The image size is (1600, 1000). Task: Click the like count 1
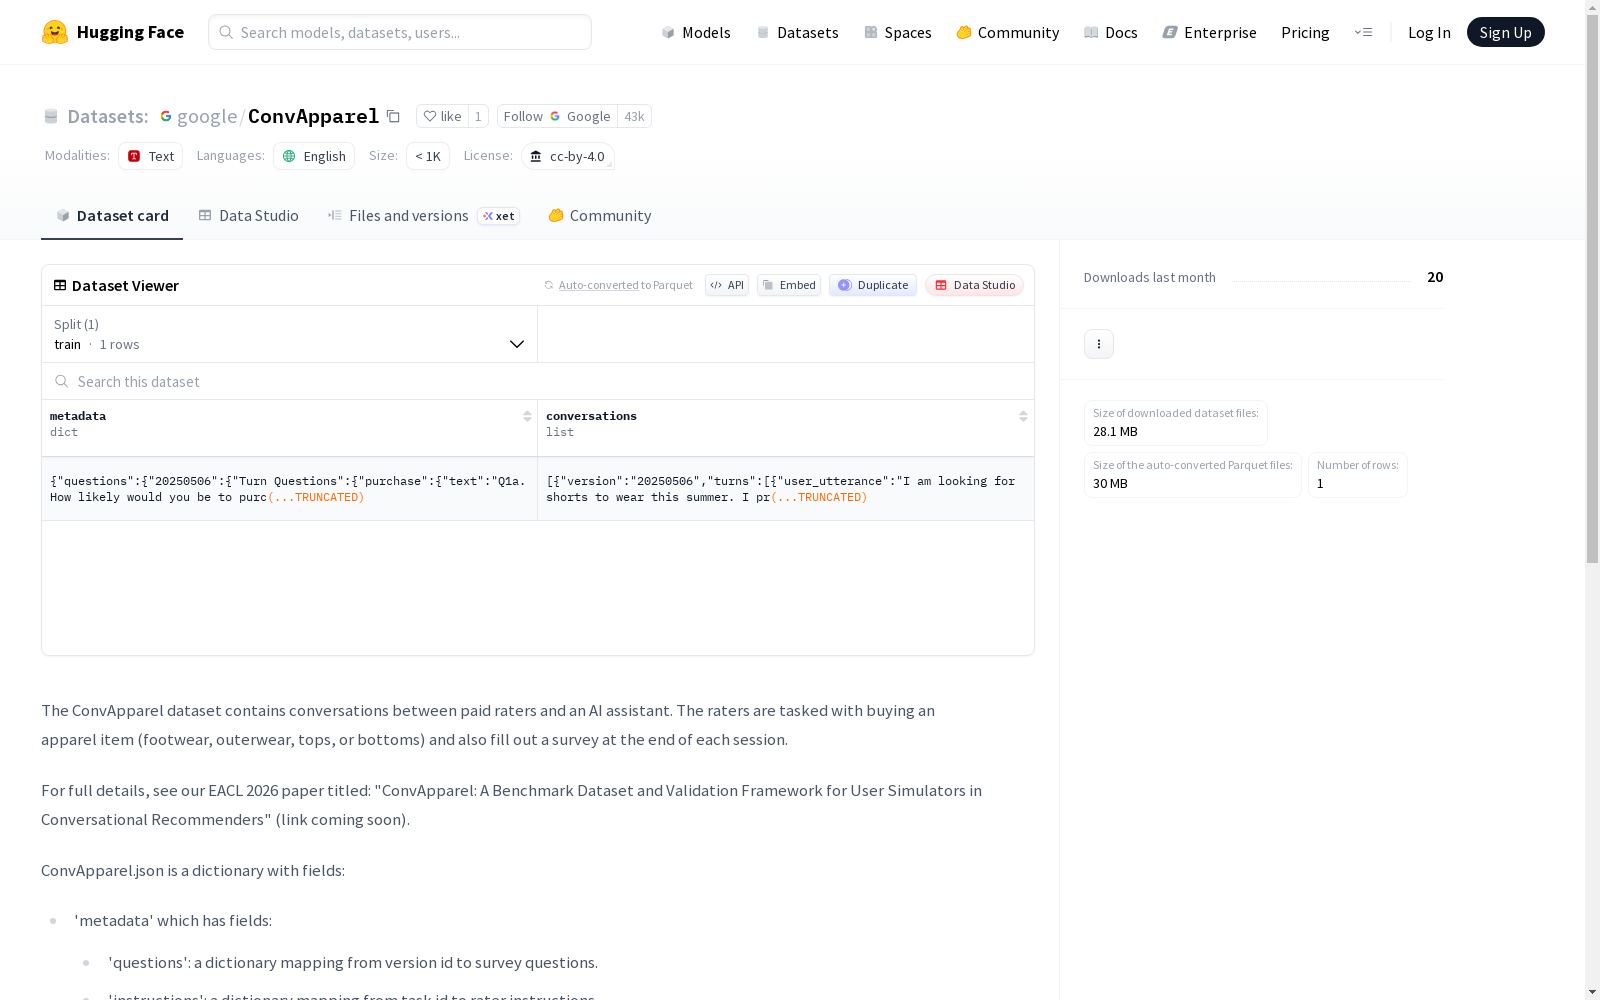pos(478,116)
